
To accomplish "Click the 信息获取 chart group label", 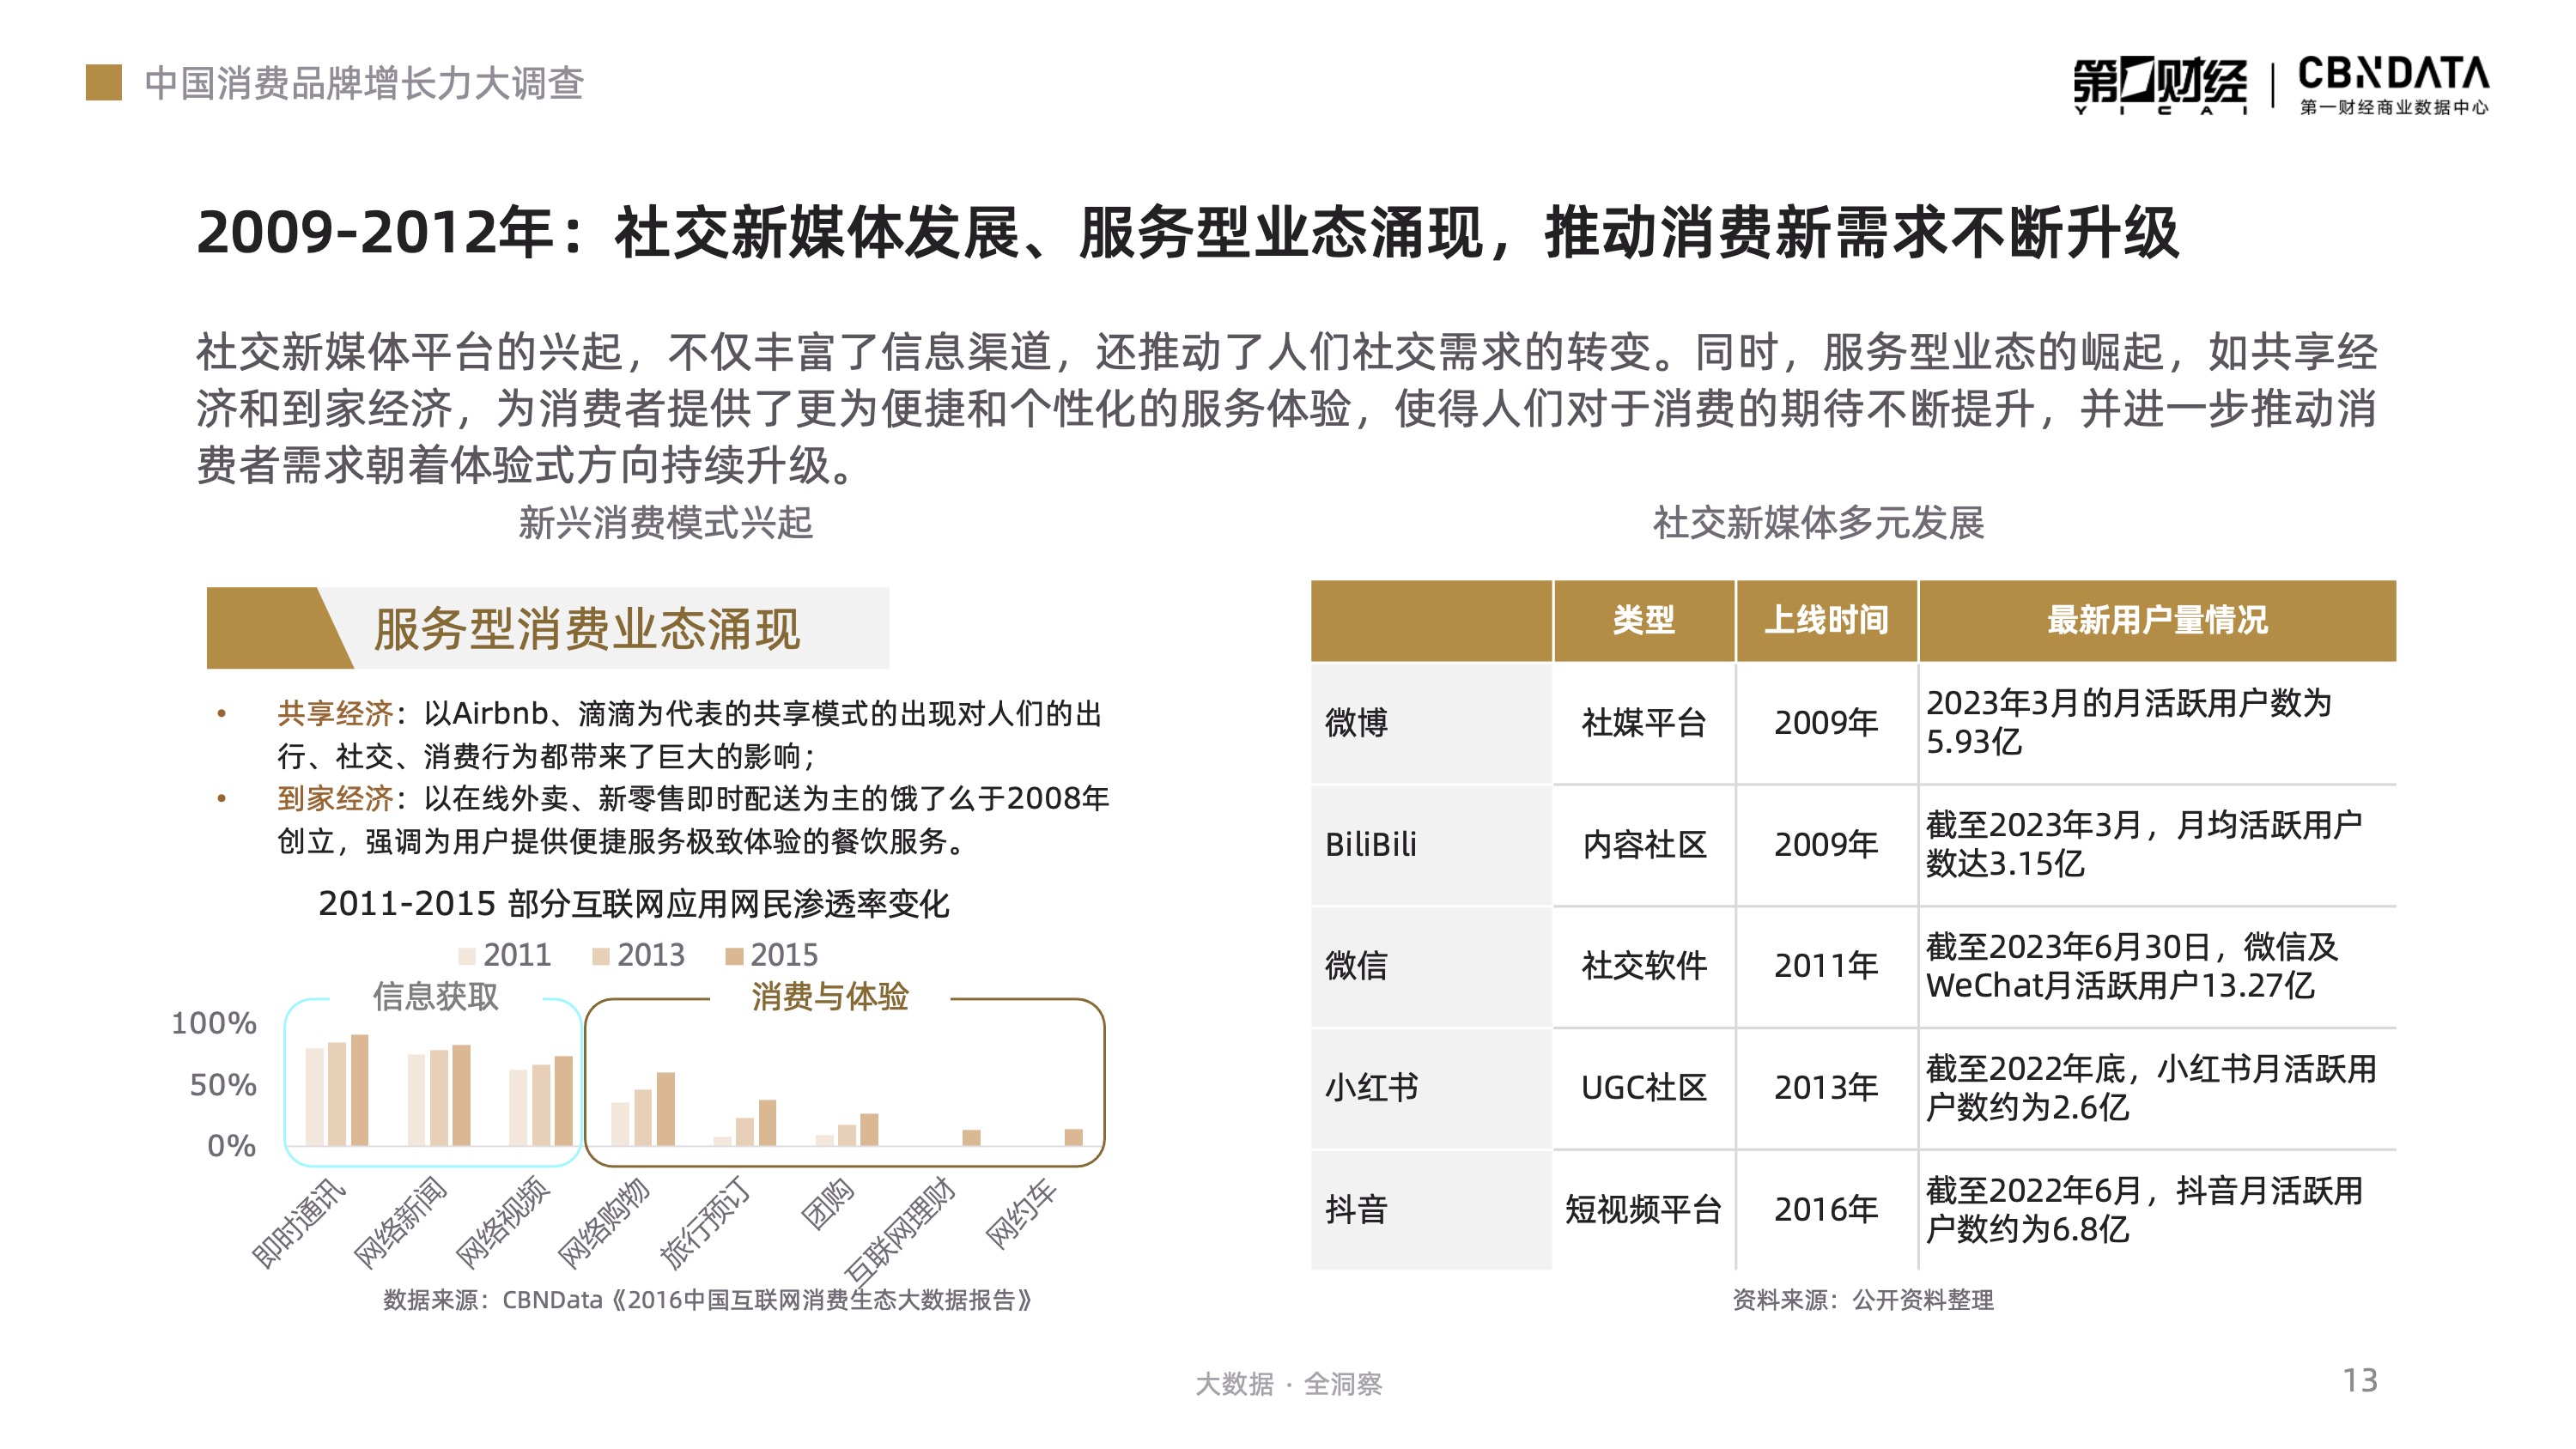I will pyautogui.click(x=435, y=996).
